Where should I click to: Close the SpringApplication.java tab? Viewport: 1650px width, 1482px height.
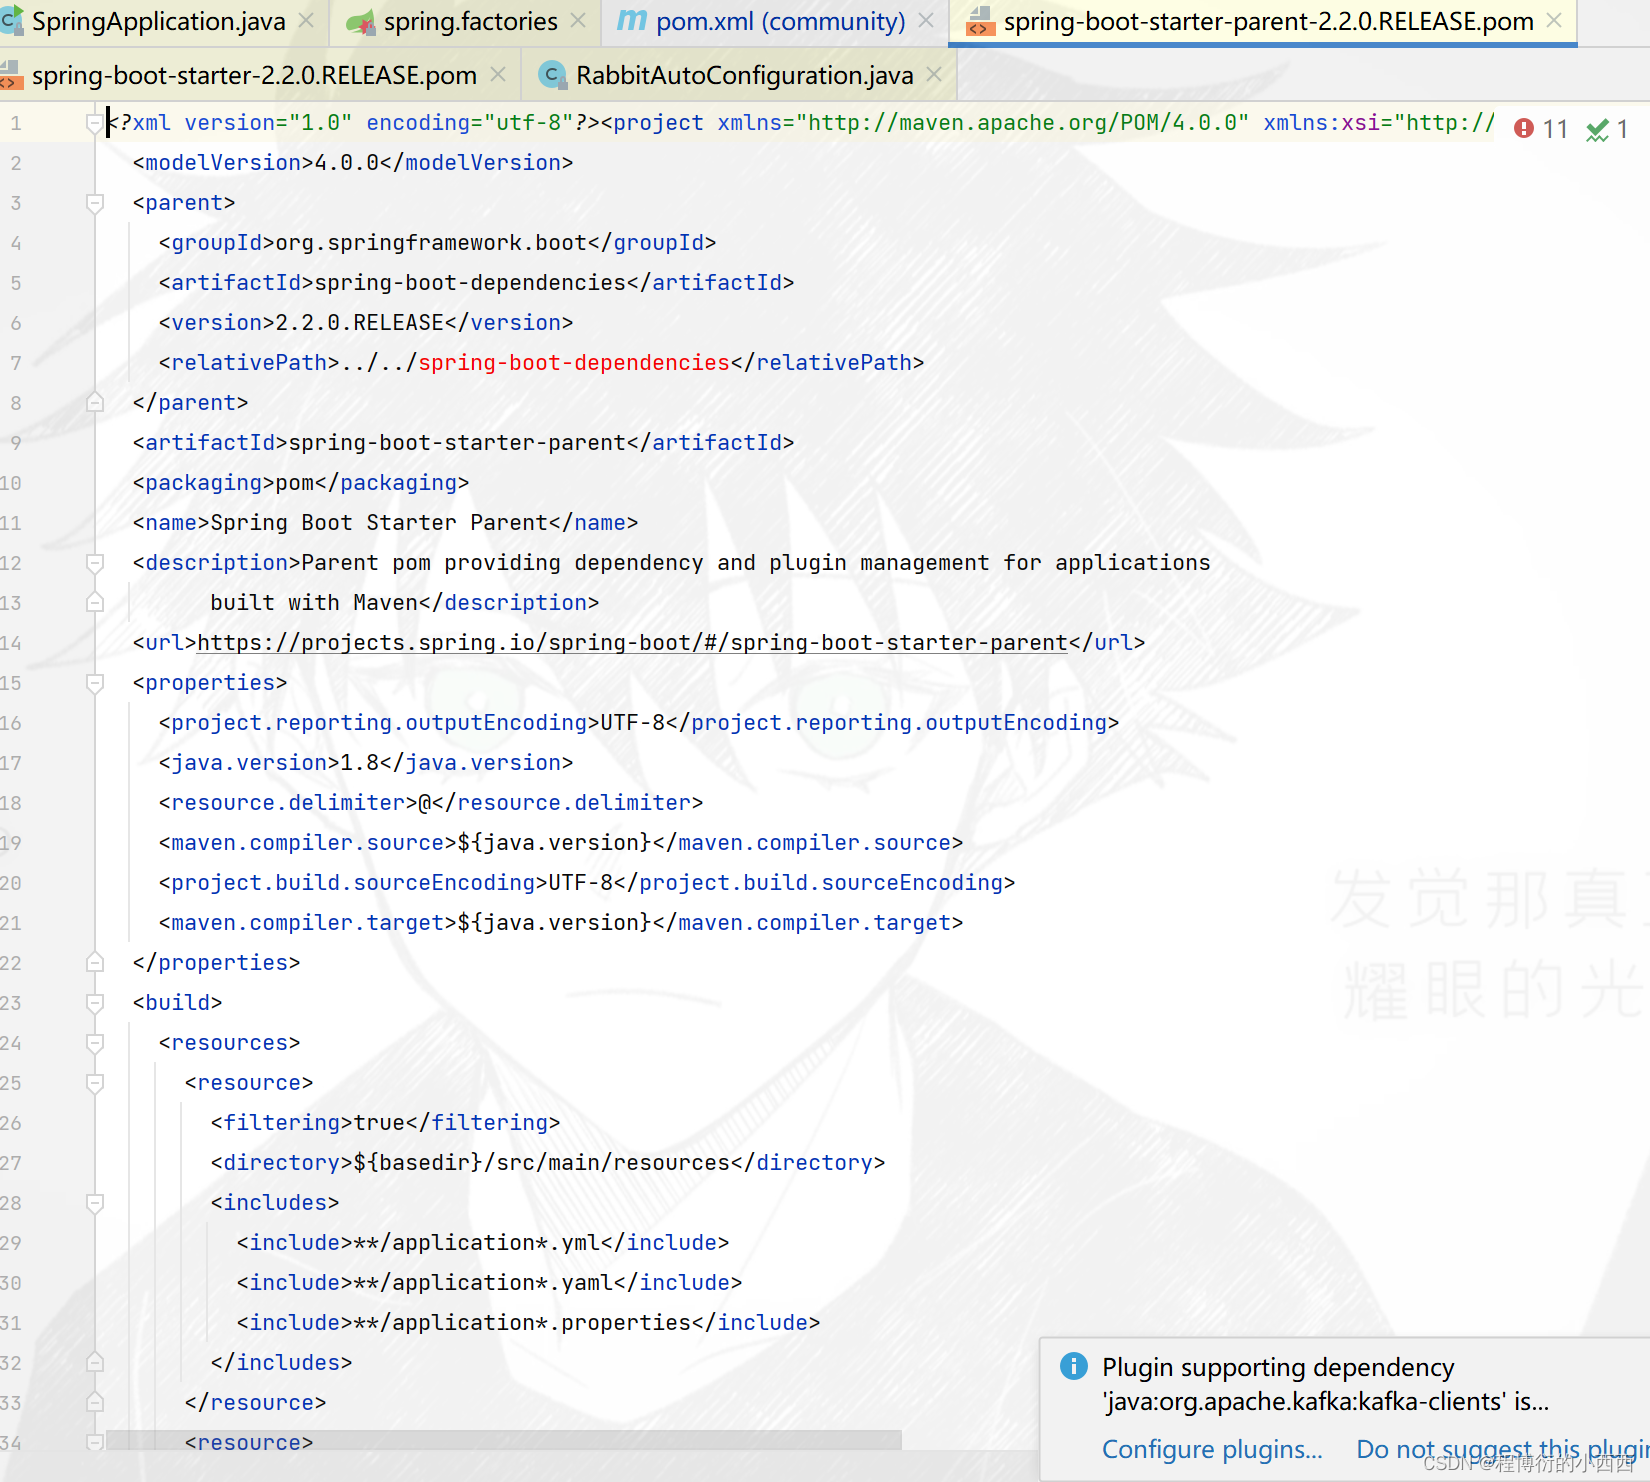307,20
